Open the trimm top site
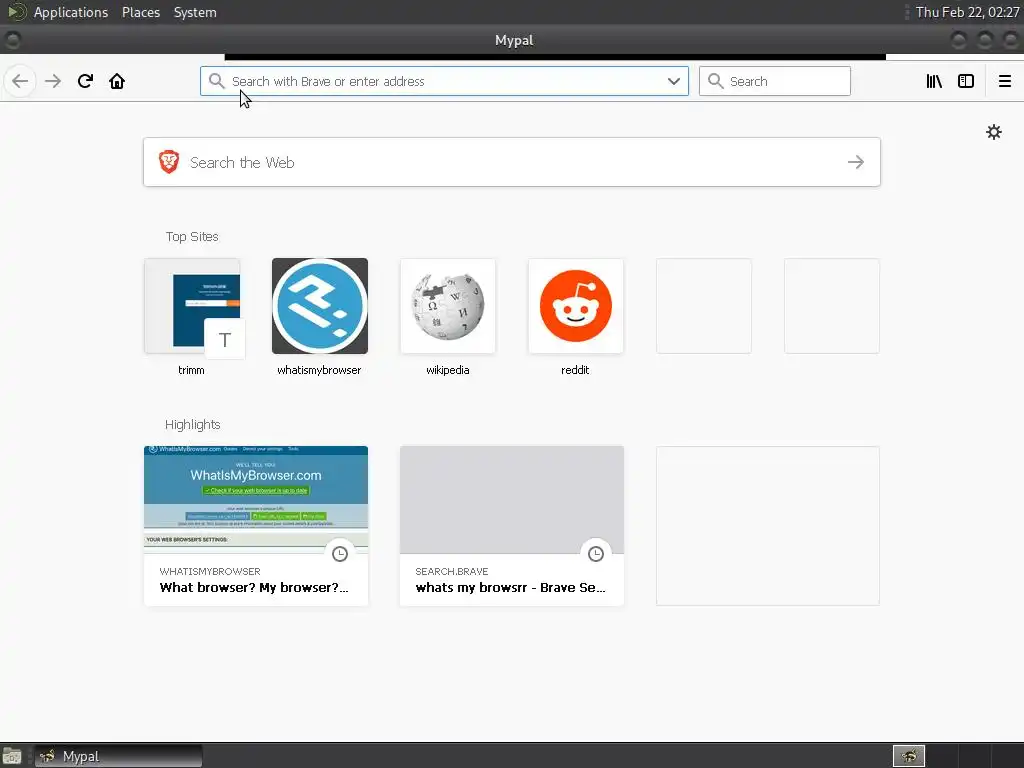1024x768 pixels. (x=192, y=306)
